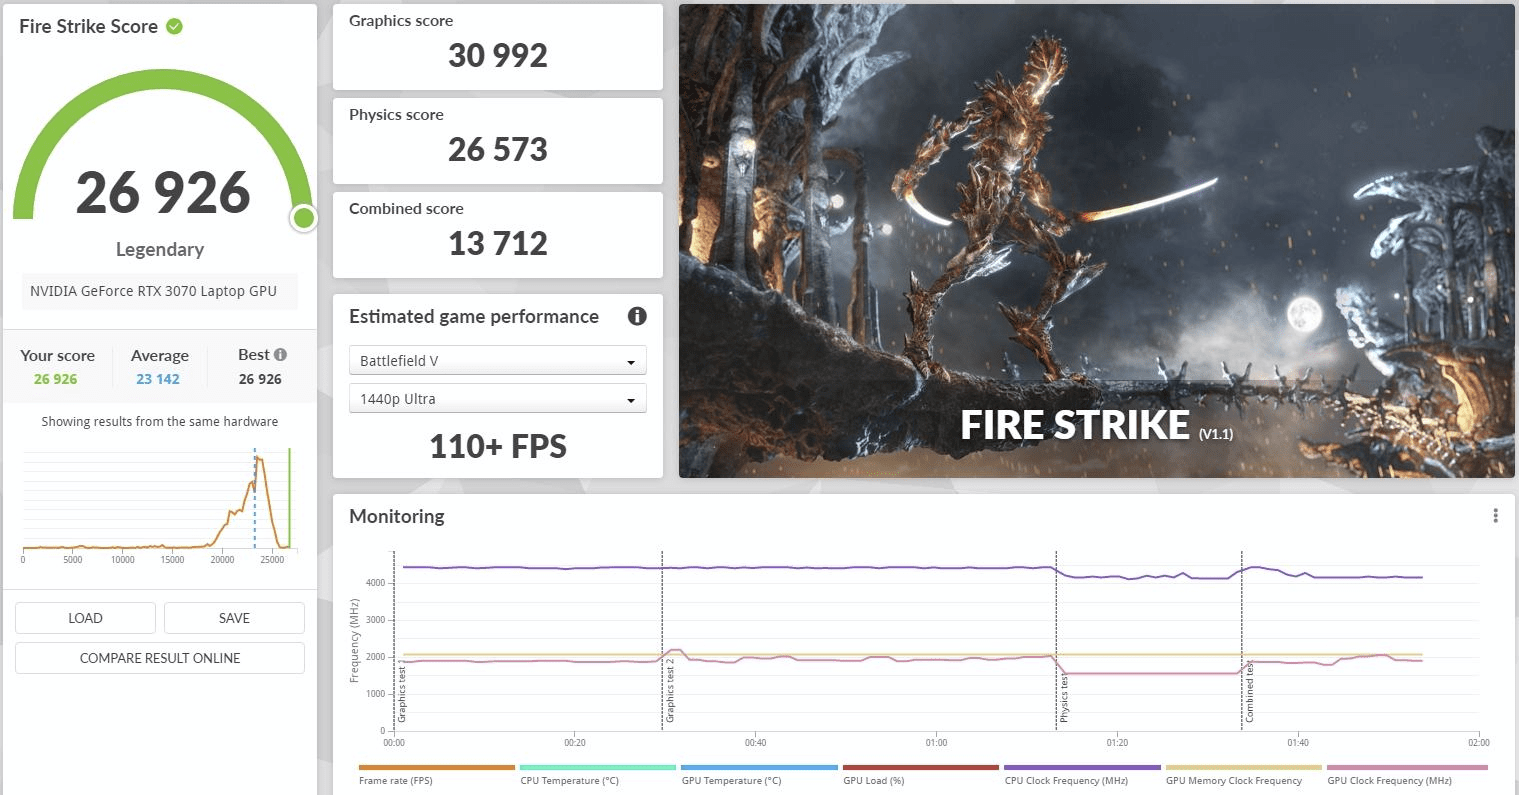Open the Battlefield V game dropdown
The height and width of the screenshot is (795, 1519).
coord(498,360)
